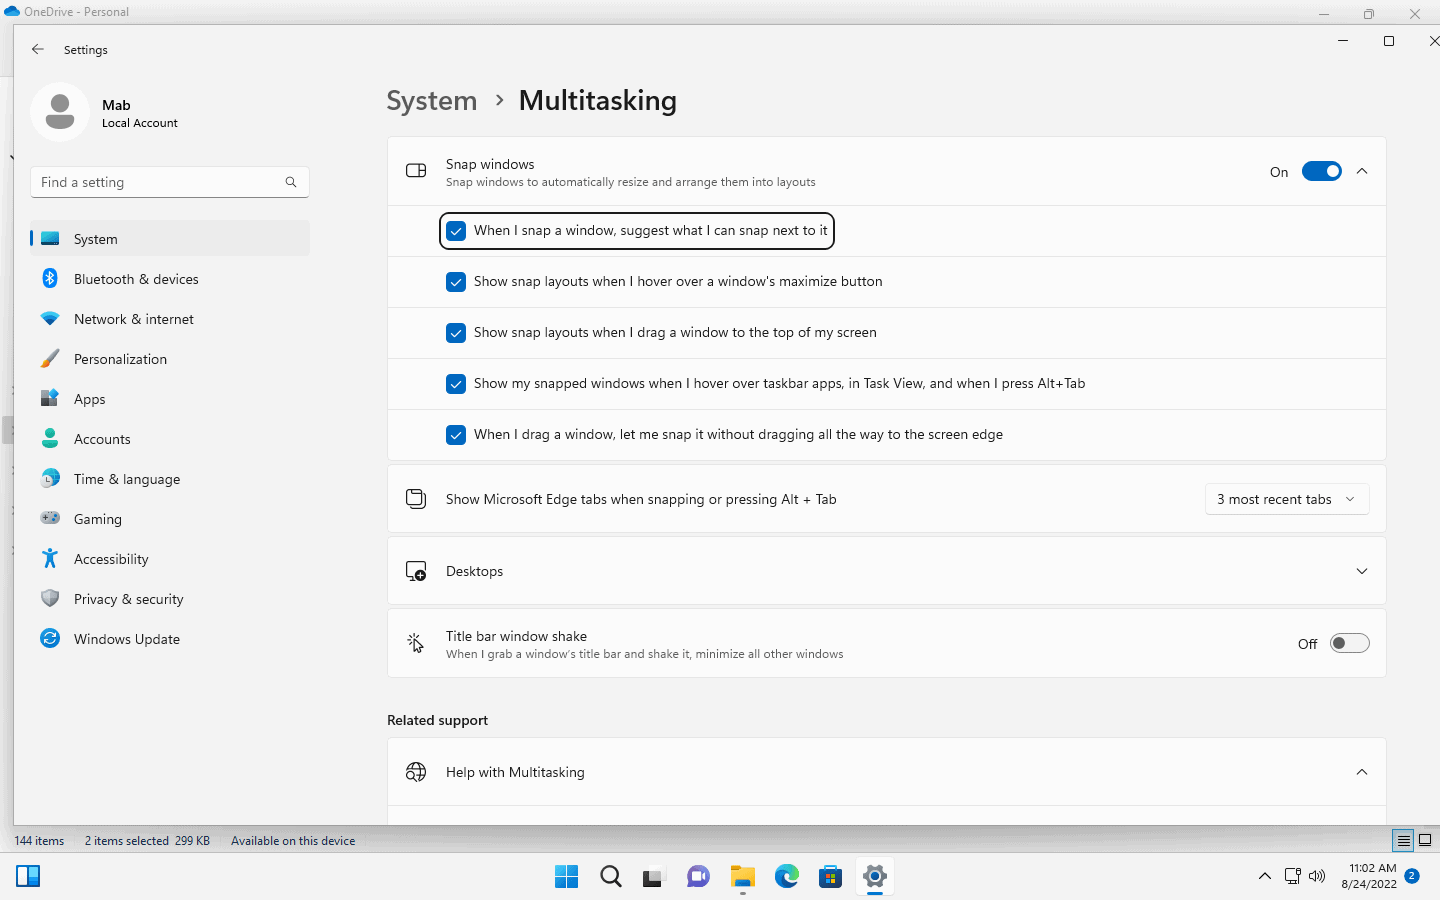The image size is (1440, 900).
Task: Click the Desktops icon
Action: tap(415, 570)
